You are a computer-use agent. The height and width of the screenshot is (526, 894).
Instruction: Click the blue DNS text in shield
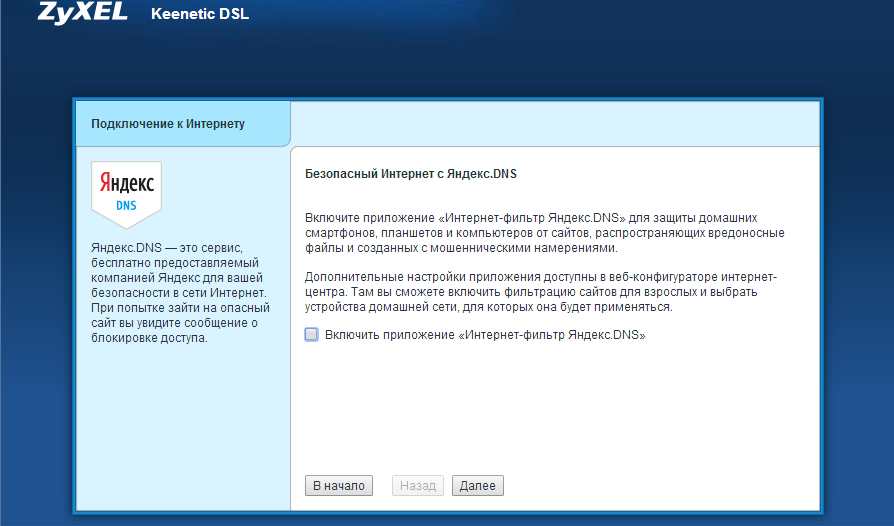(126, 205)
